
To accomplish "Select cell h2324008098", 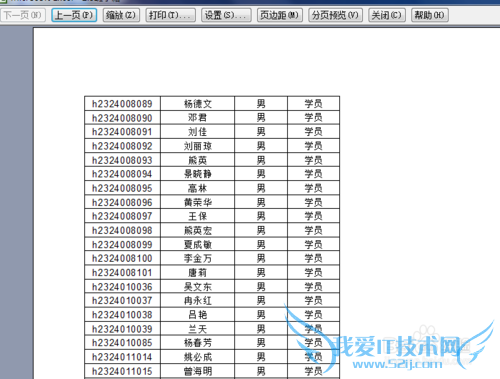I will click(x=122, y=230).
